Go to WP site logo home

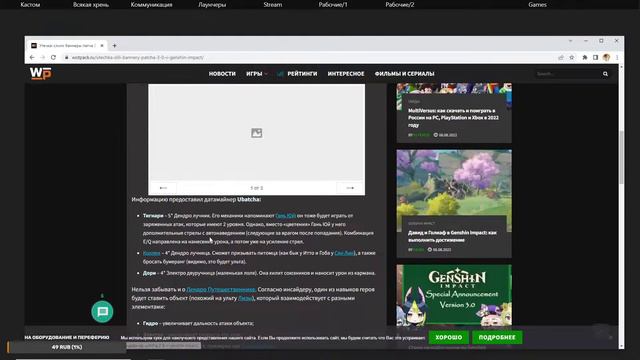point(41,73)
